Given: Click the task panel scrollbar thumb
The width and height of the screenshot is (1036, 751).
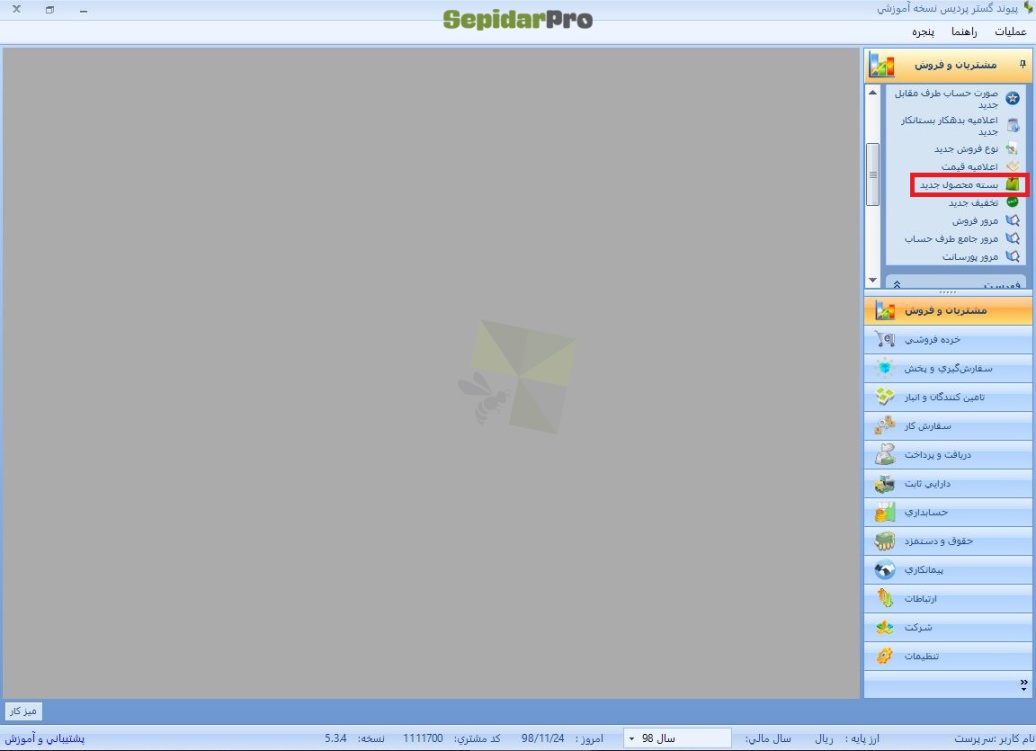Looking at the screenshot, I should (x=873, y=174).
